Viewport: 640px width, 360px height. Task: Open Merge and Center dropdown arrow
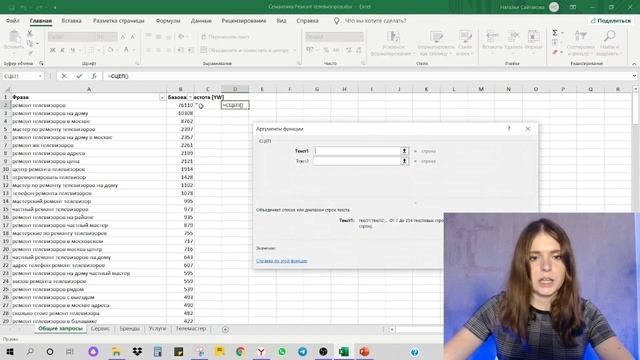(295, 50)
